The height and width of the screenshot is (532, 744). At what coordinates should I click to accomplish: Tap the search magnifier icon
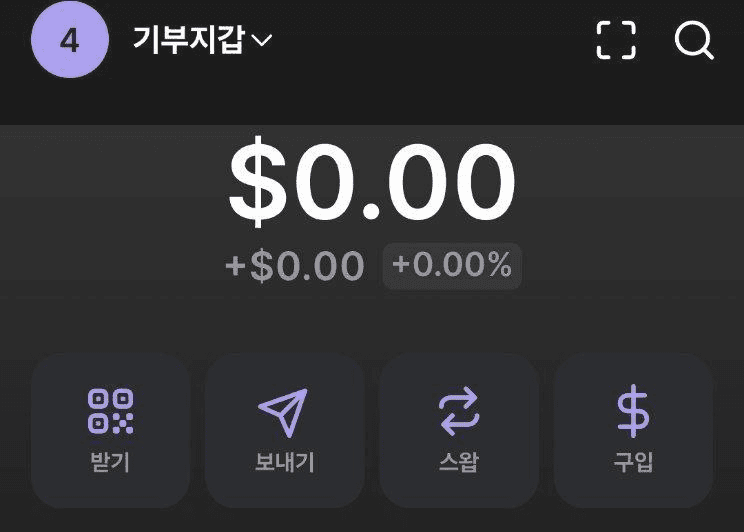tap(694, 40)
